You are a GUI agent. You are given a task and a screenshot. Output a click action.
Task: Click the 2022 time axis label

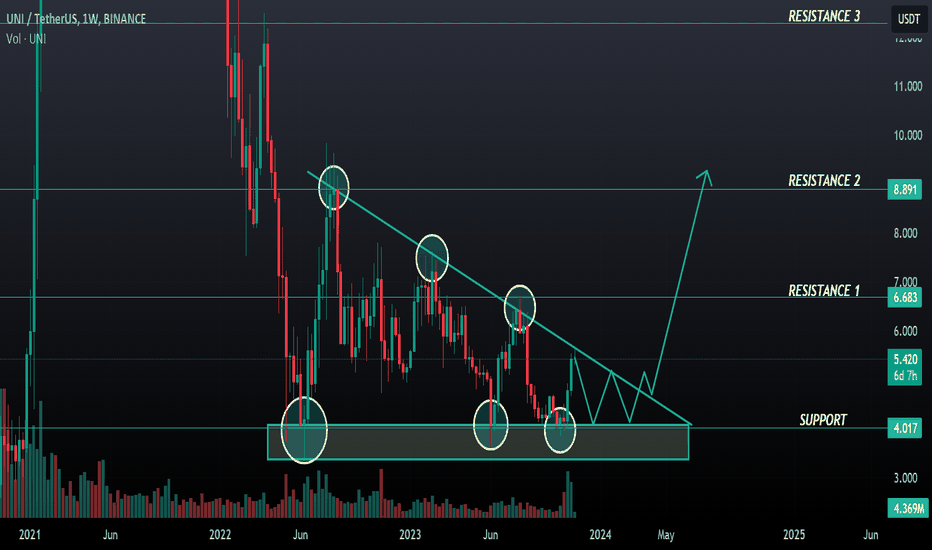click(x=220, y=535)
